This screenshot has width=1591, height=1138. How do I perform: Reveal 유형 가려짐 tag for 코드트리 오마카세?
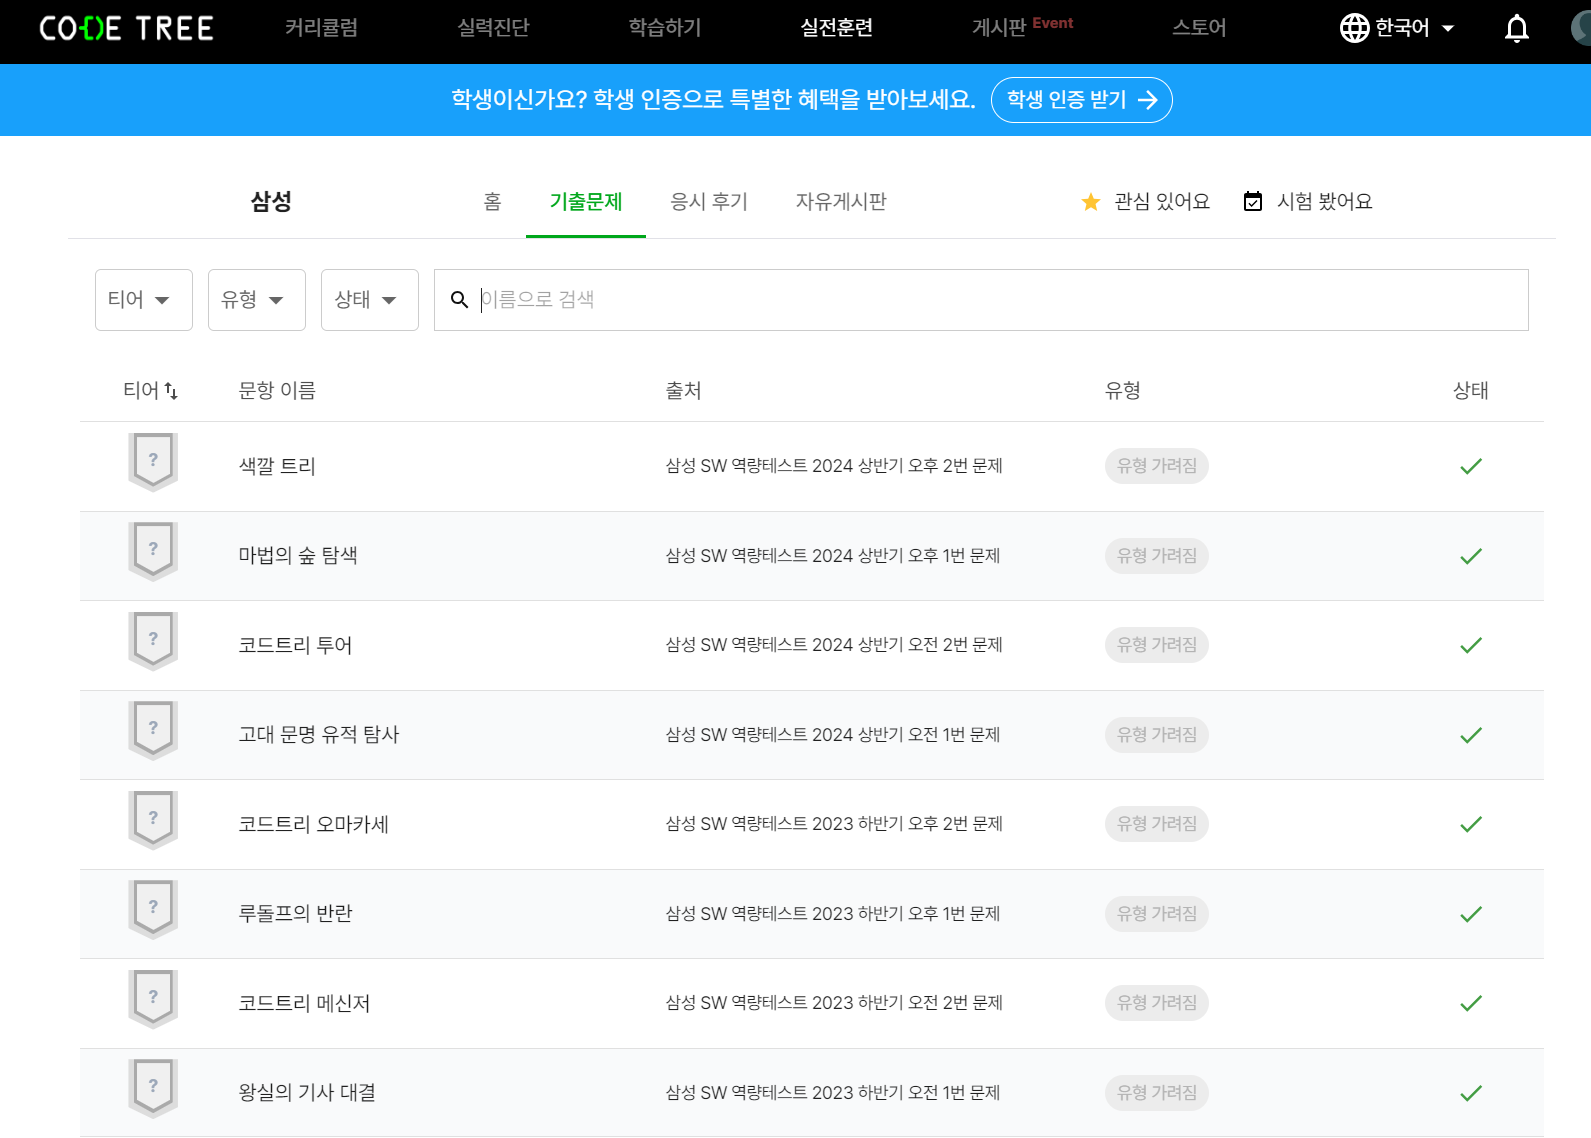pos(1157,824)
